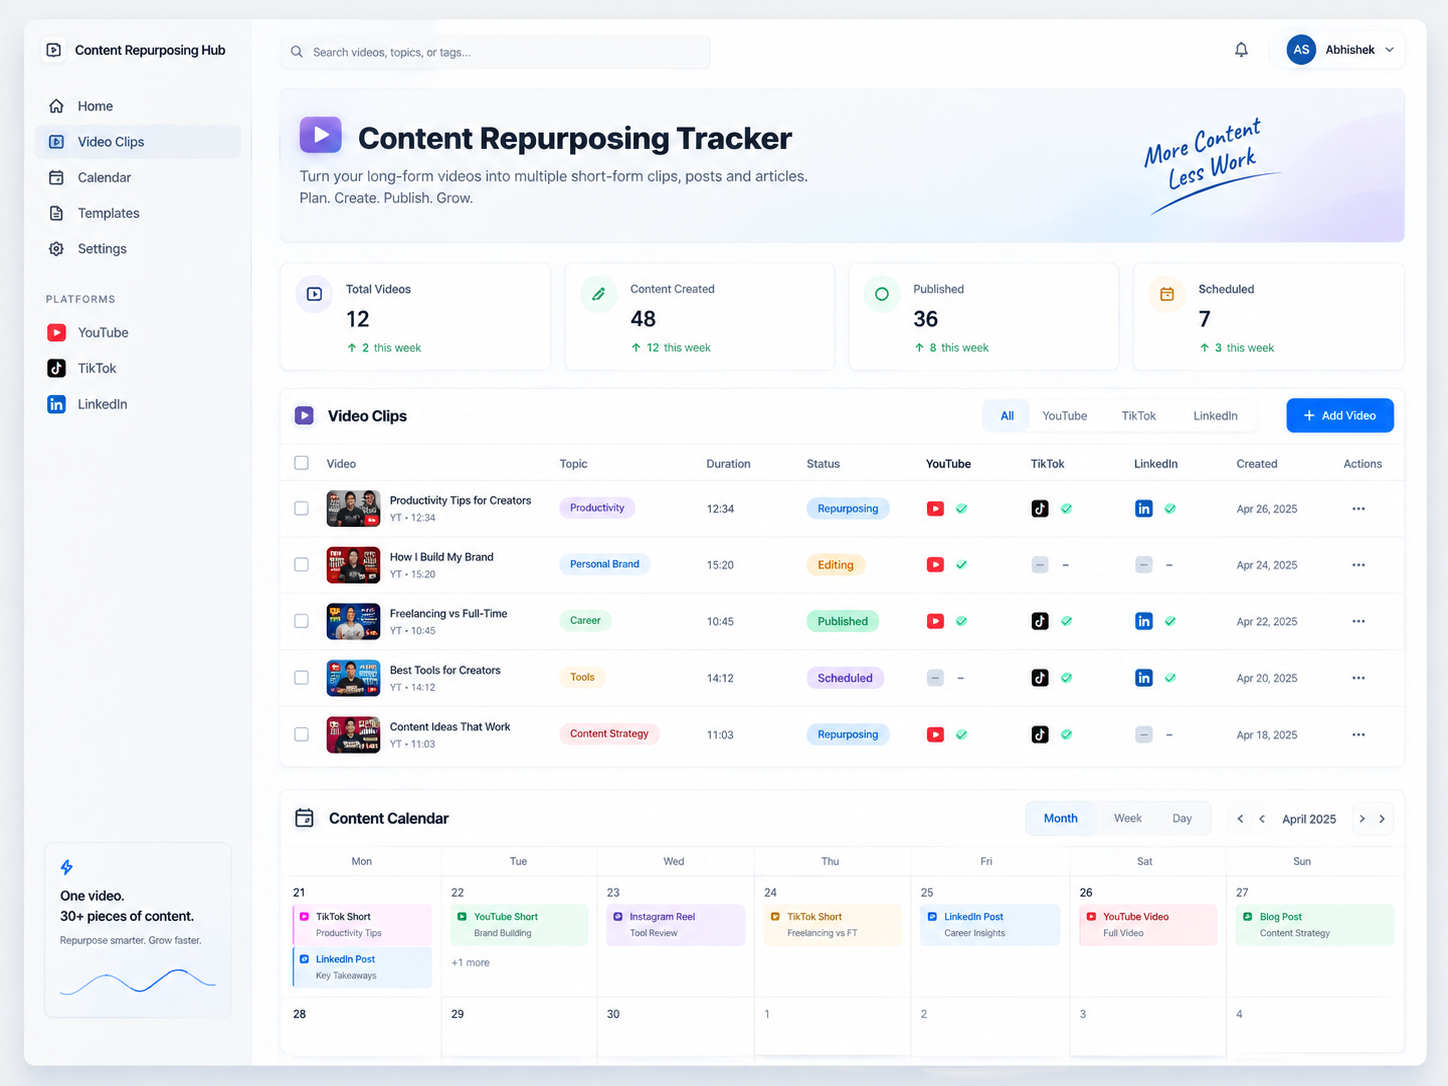Open actions menu for Content Ideas That Work
1448x1086 pixels.
[x=1358, y=735]
